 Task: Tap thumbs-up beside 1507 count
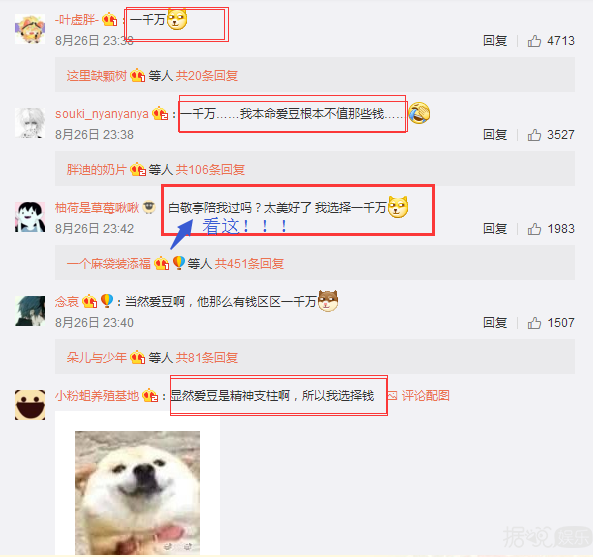point(534,323)
